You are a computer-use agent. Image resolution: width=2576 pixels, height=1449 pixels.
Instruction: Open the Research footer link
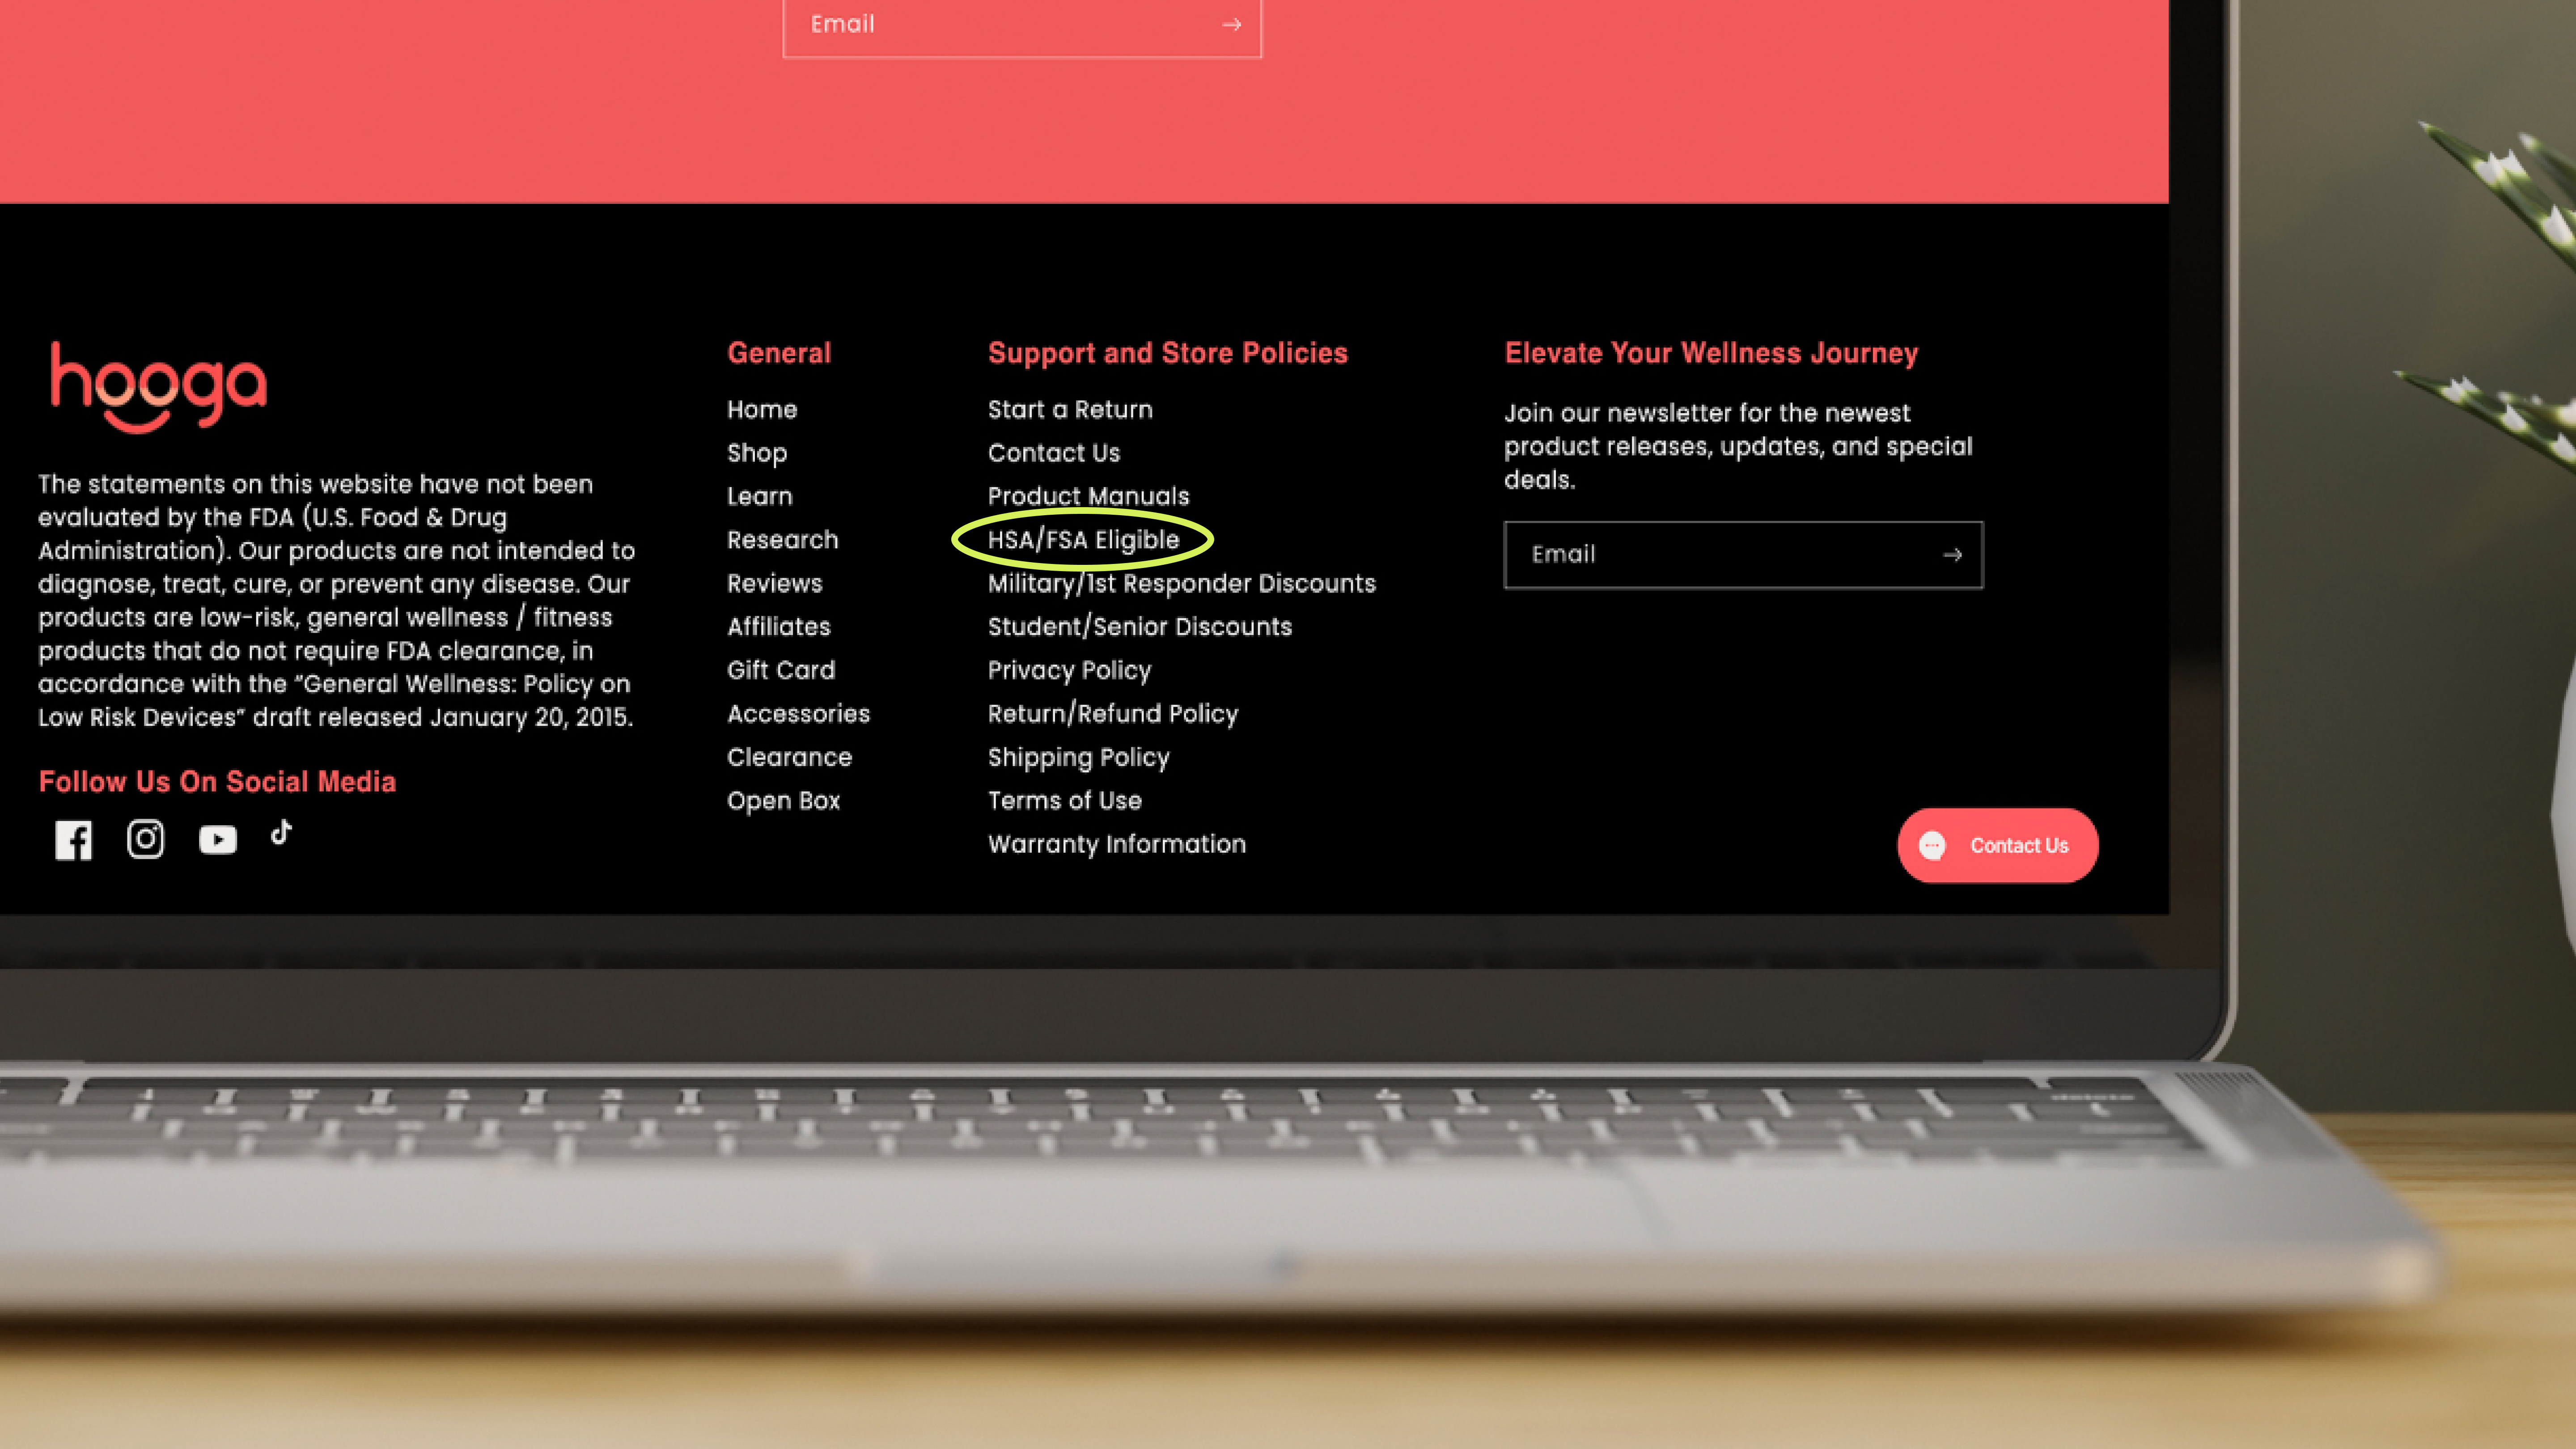(782, 540)
